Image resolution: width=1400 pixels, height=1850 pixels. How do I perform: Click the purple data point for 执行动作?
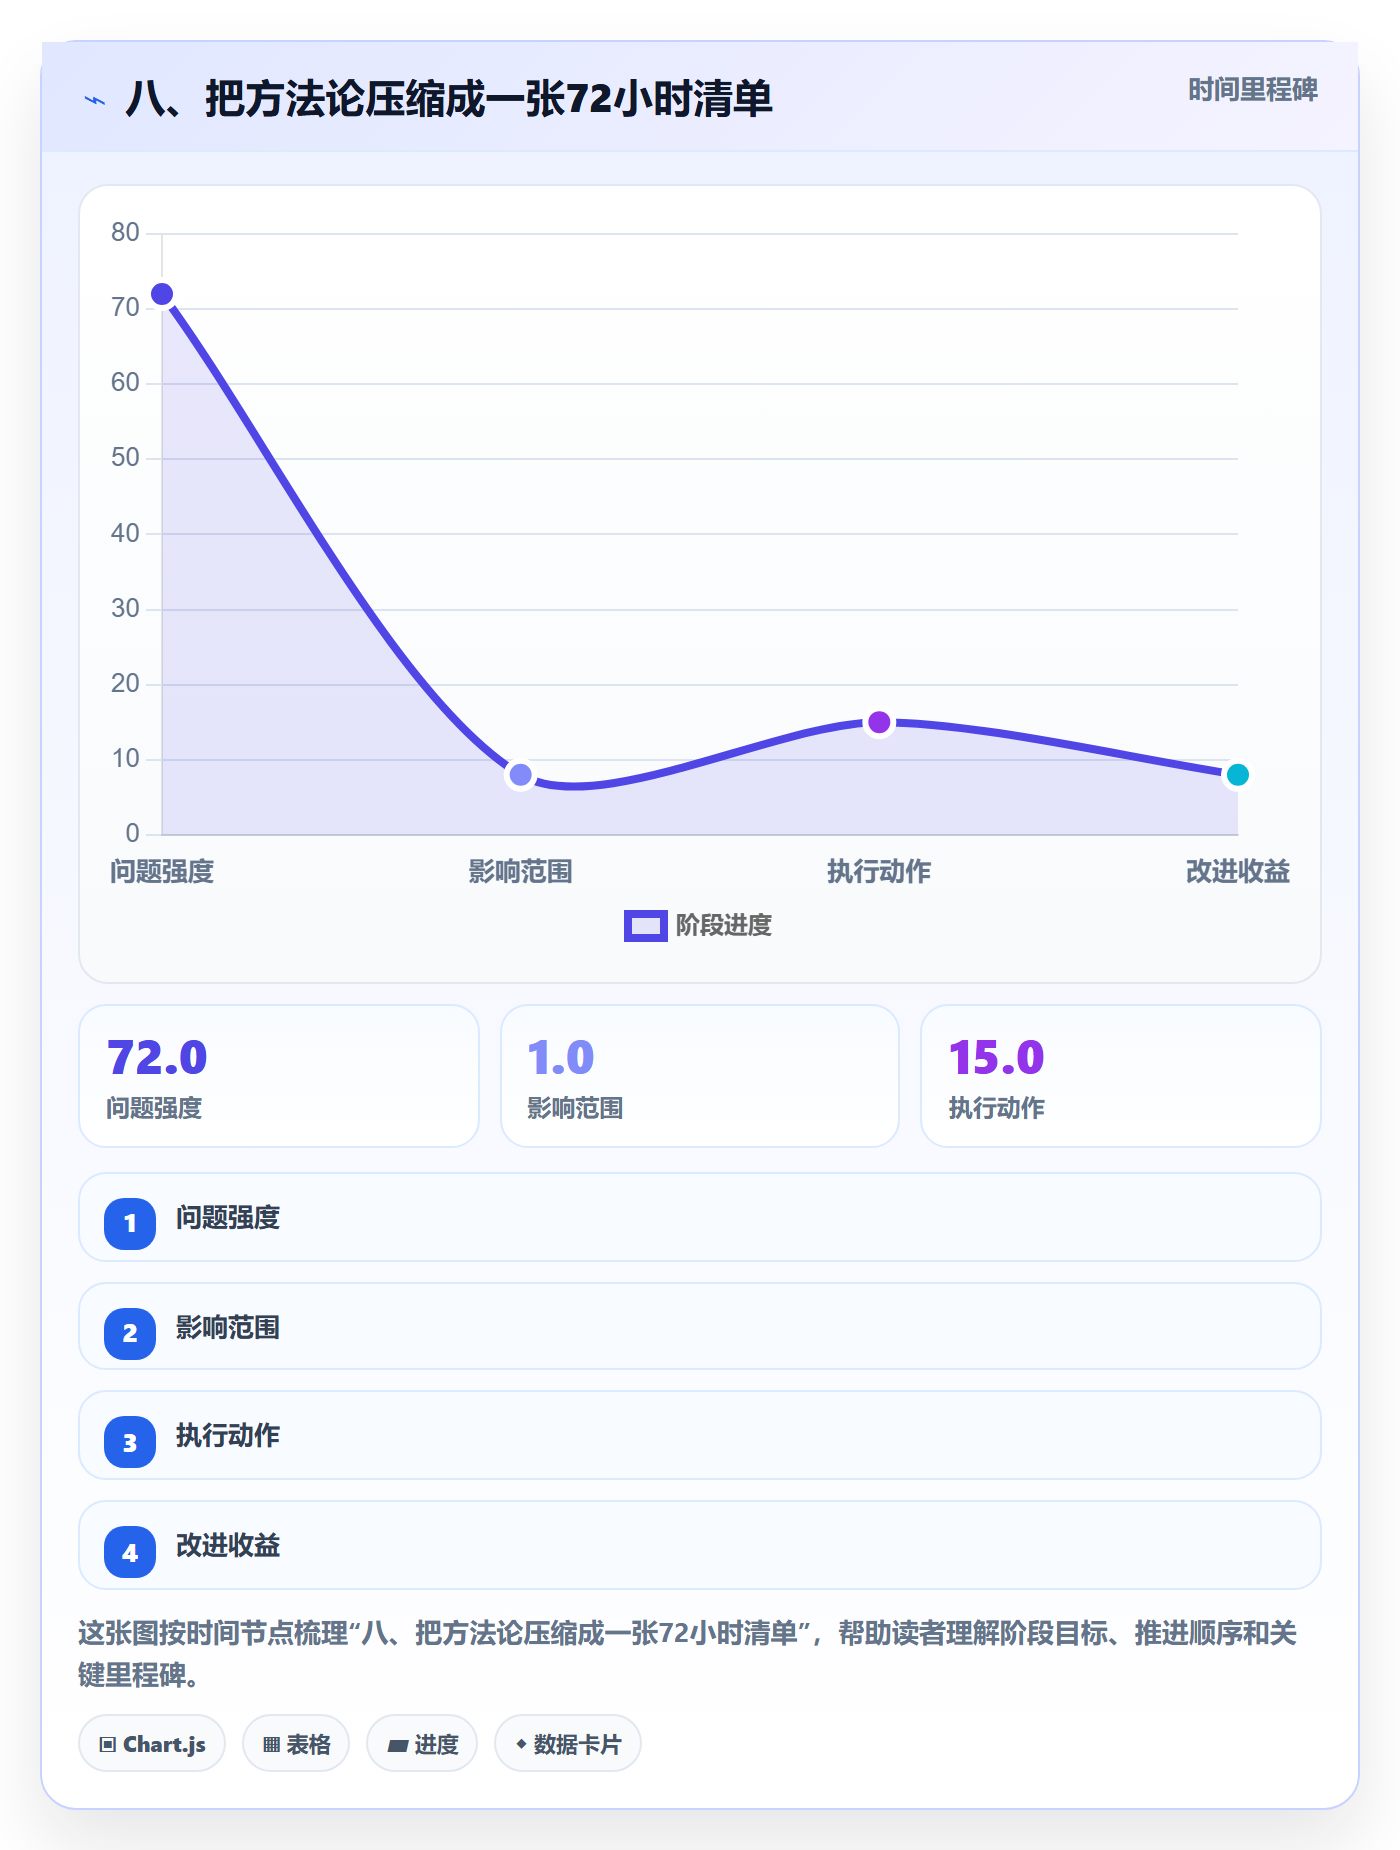pos(879,722)
